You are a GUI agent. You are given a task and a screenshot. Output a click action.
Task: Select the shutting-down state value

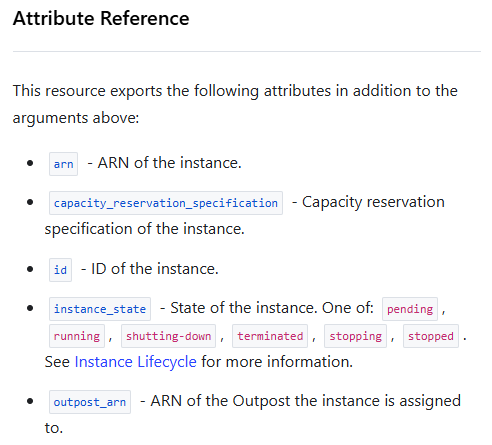(168, 336)
